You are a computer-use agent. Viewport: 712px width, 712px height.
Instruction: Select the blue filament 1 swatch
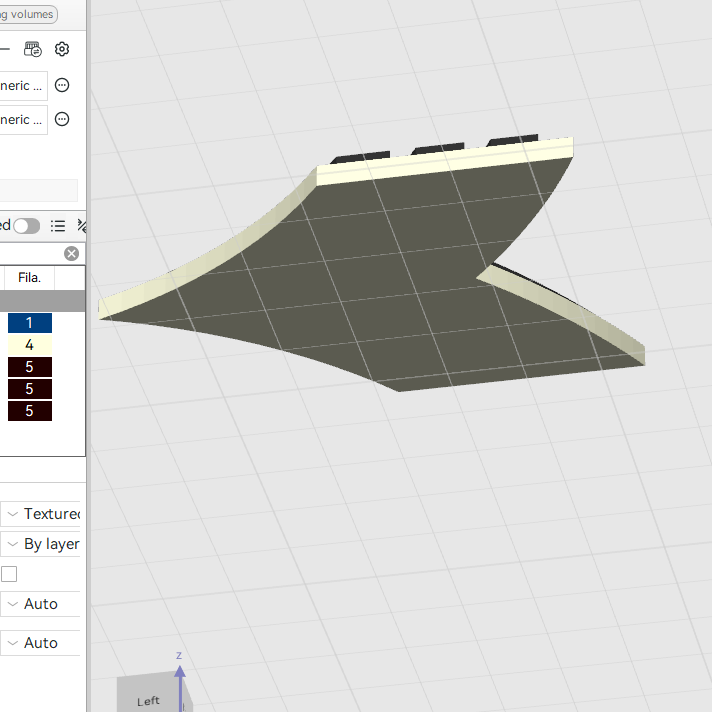pyautogui.click(x=30, y=323)
